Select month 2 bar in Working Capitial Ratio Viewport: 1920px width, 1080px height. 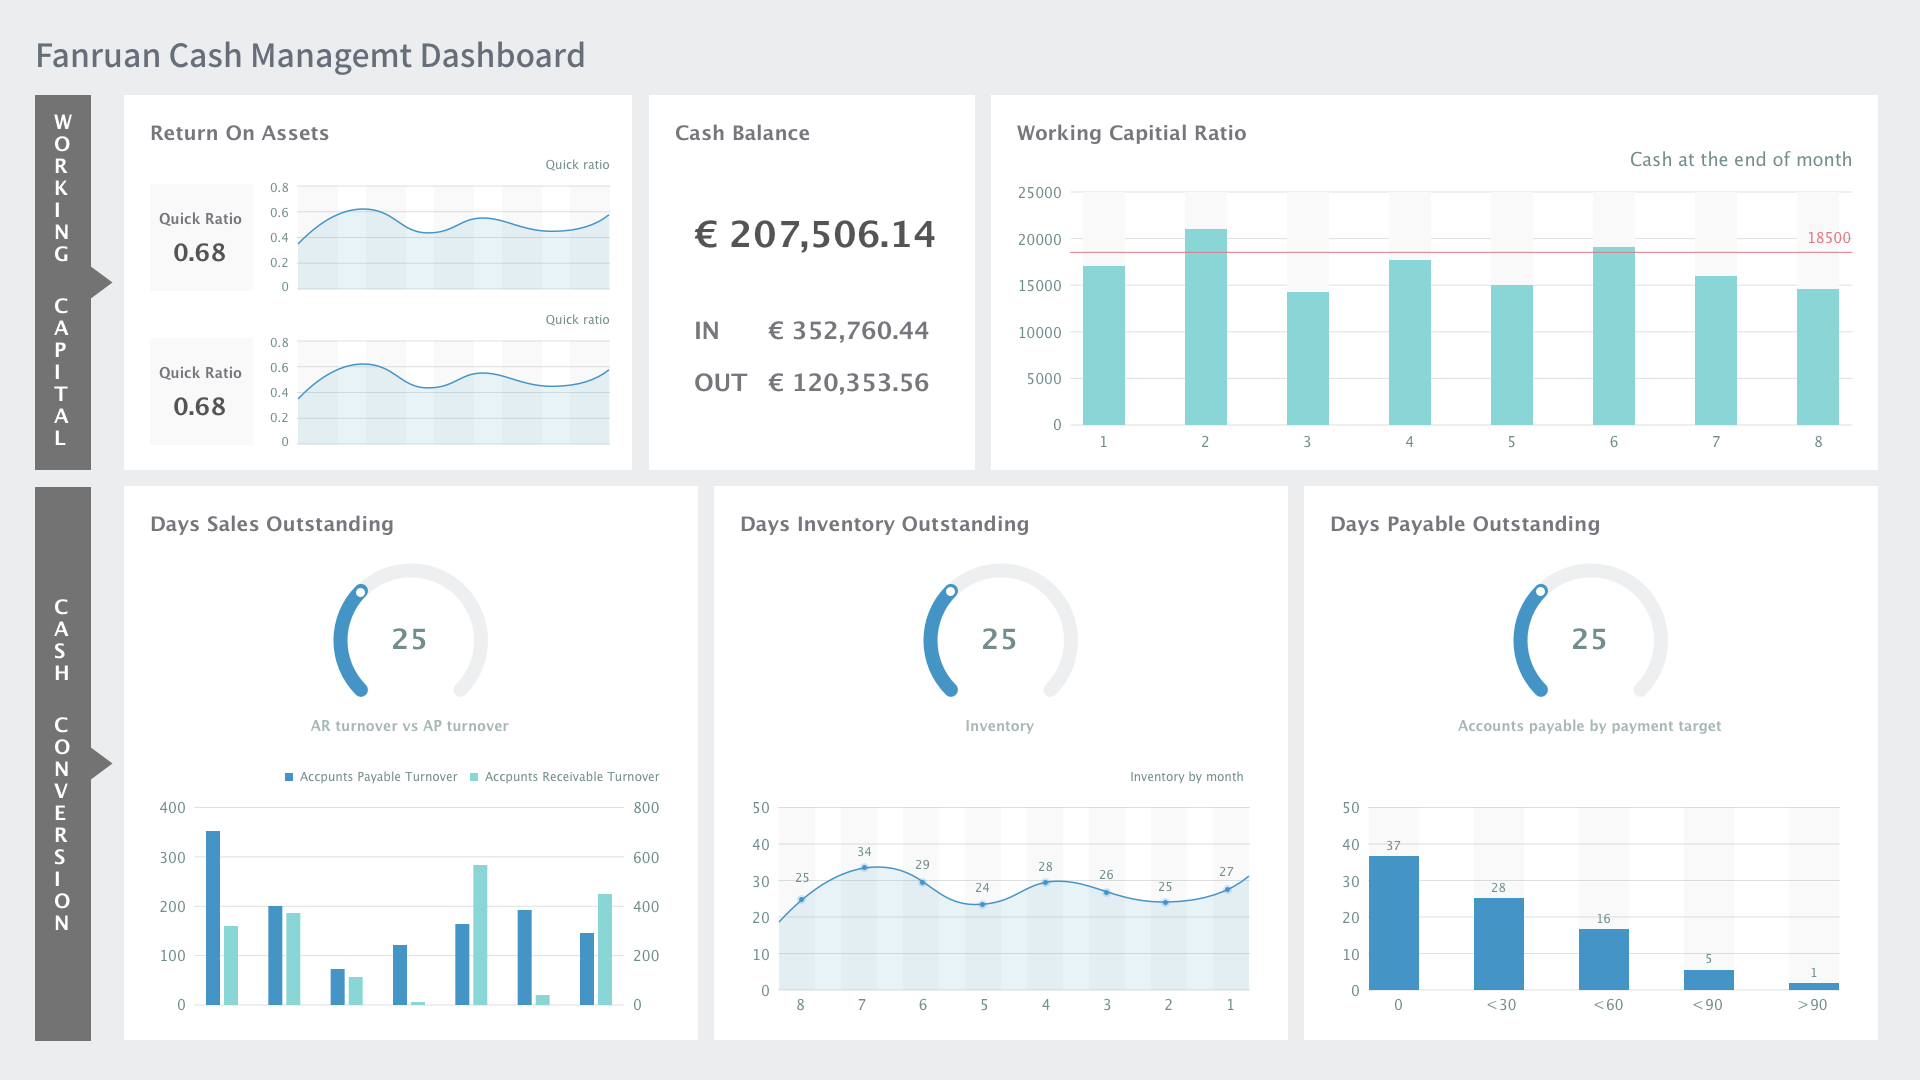click(x=1205, y=326)
